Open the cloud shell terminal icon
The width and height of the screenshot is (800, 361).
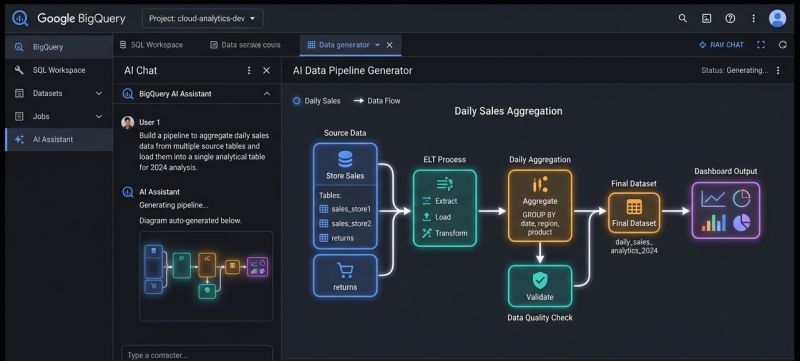(x=706, y=18)
